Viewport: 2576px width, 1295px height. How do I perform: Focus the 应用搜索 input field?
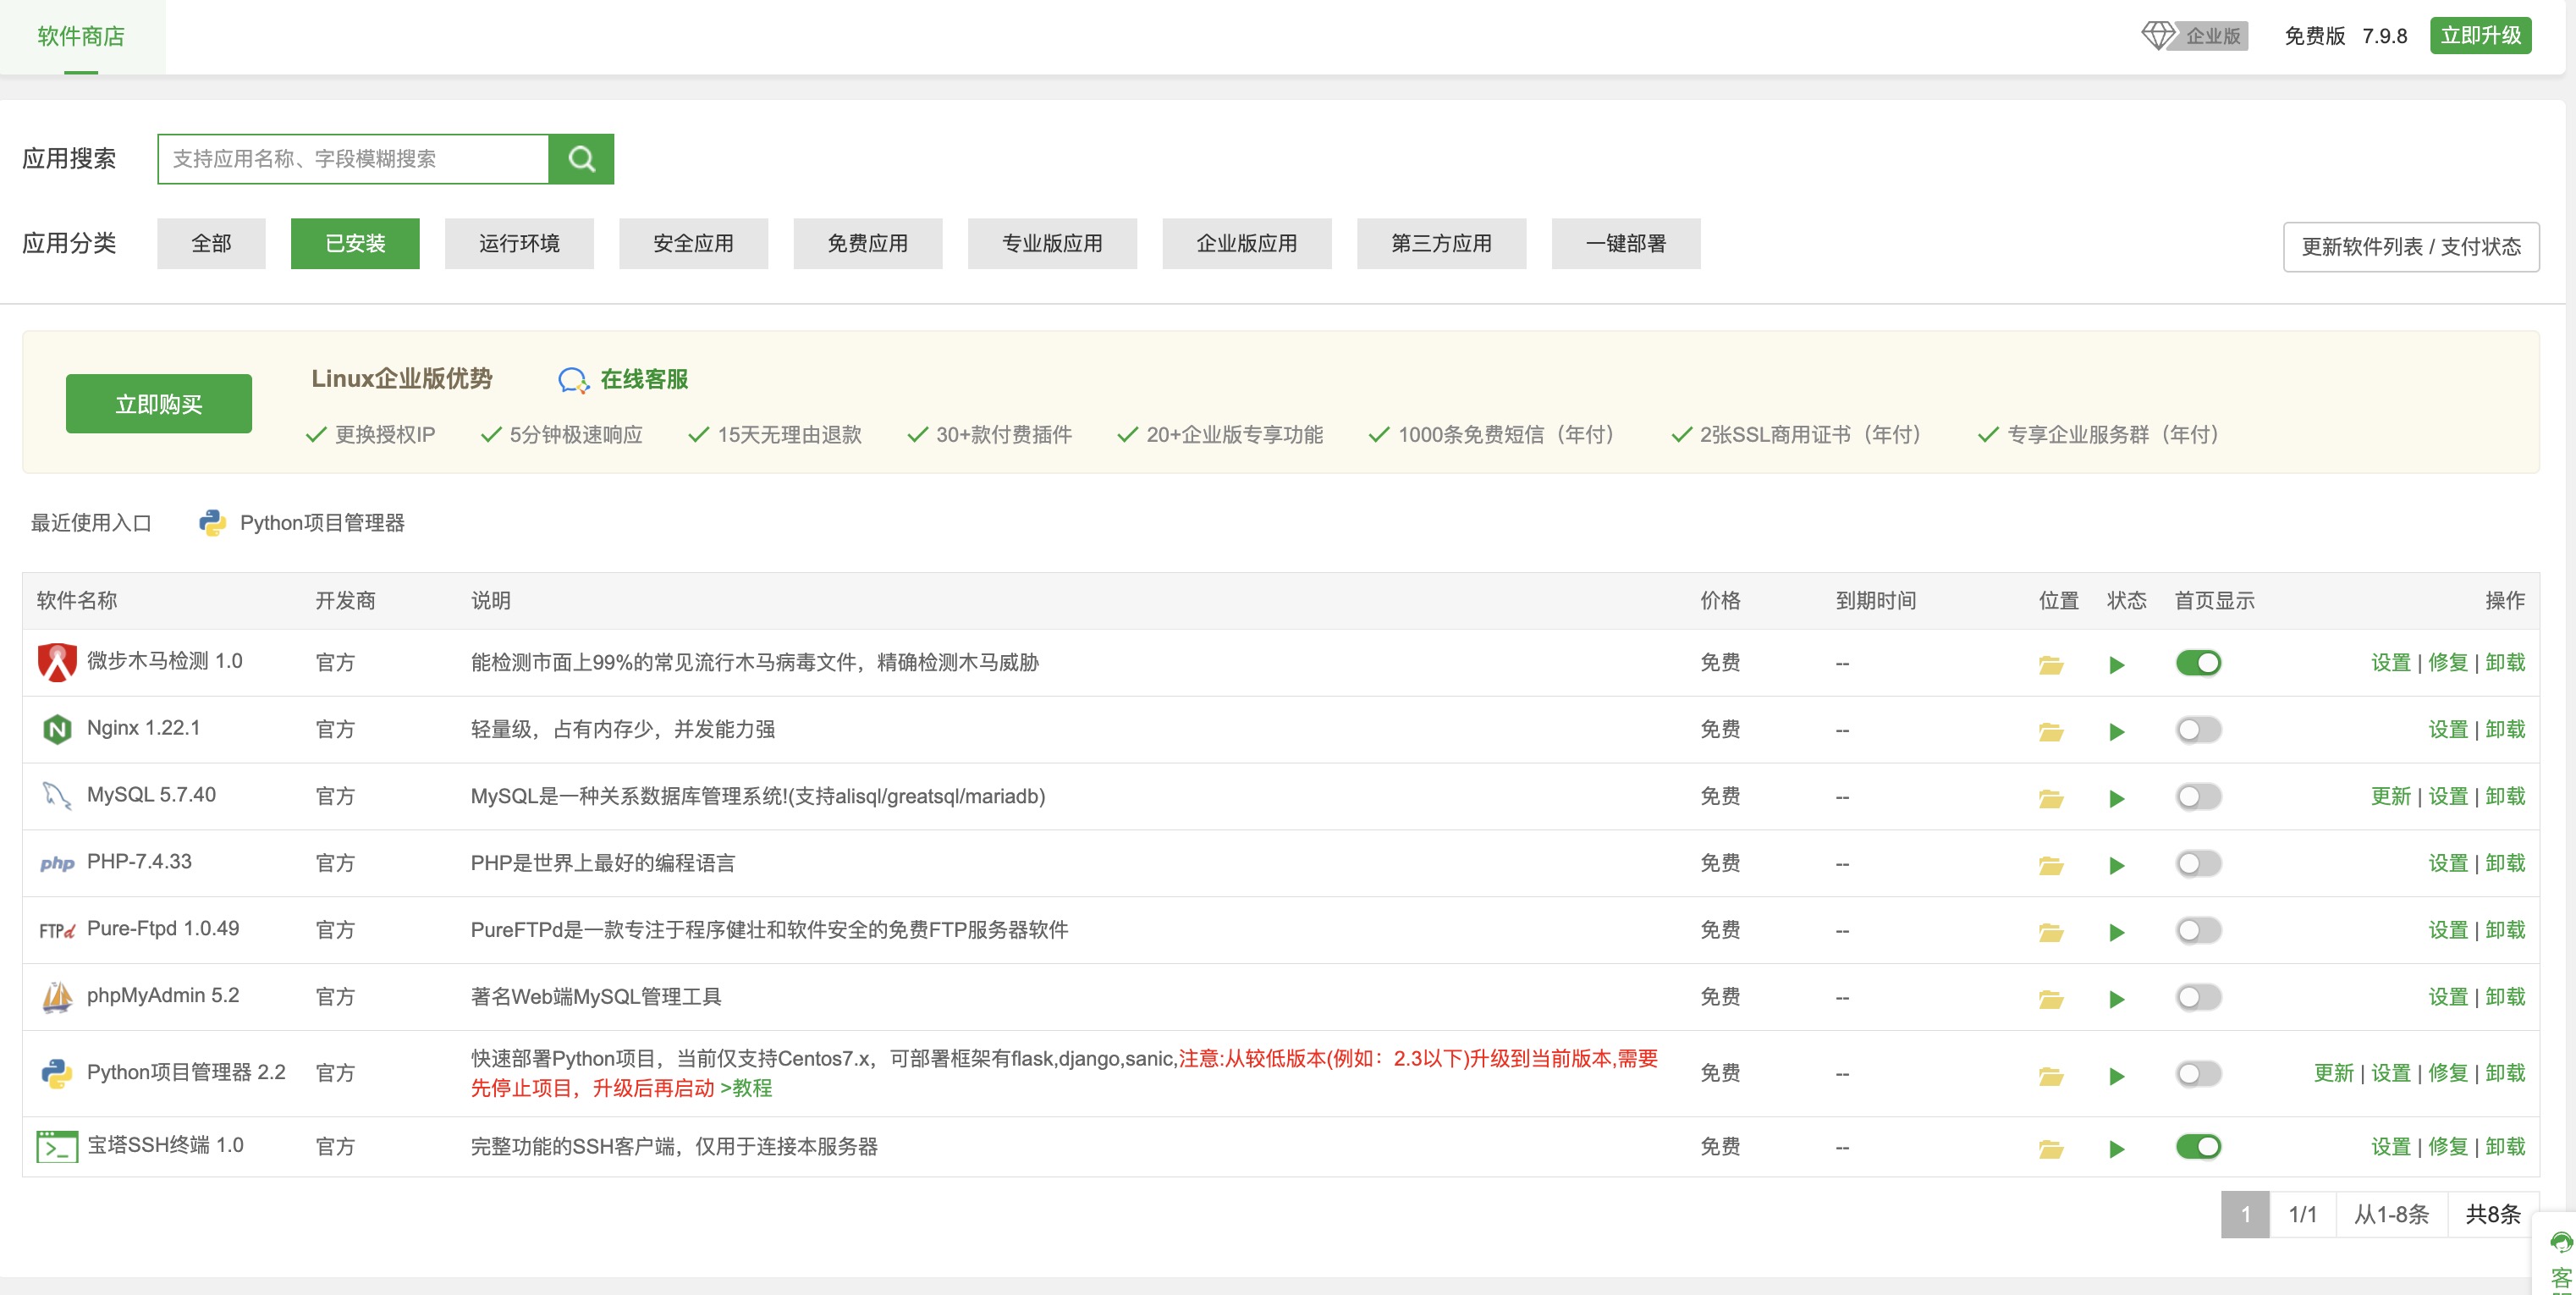click(x=353, y=159)
